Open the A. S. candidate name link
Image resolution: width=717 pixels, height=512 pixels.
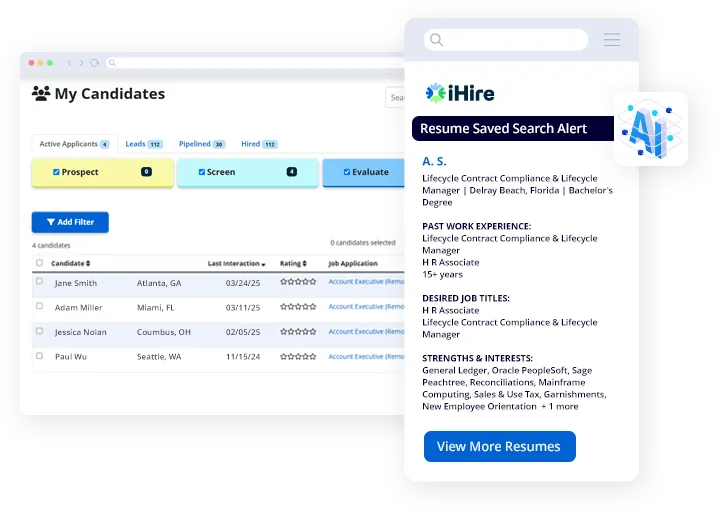pyautogui.click(x=434, y=161)
